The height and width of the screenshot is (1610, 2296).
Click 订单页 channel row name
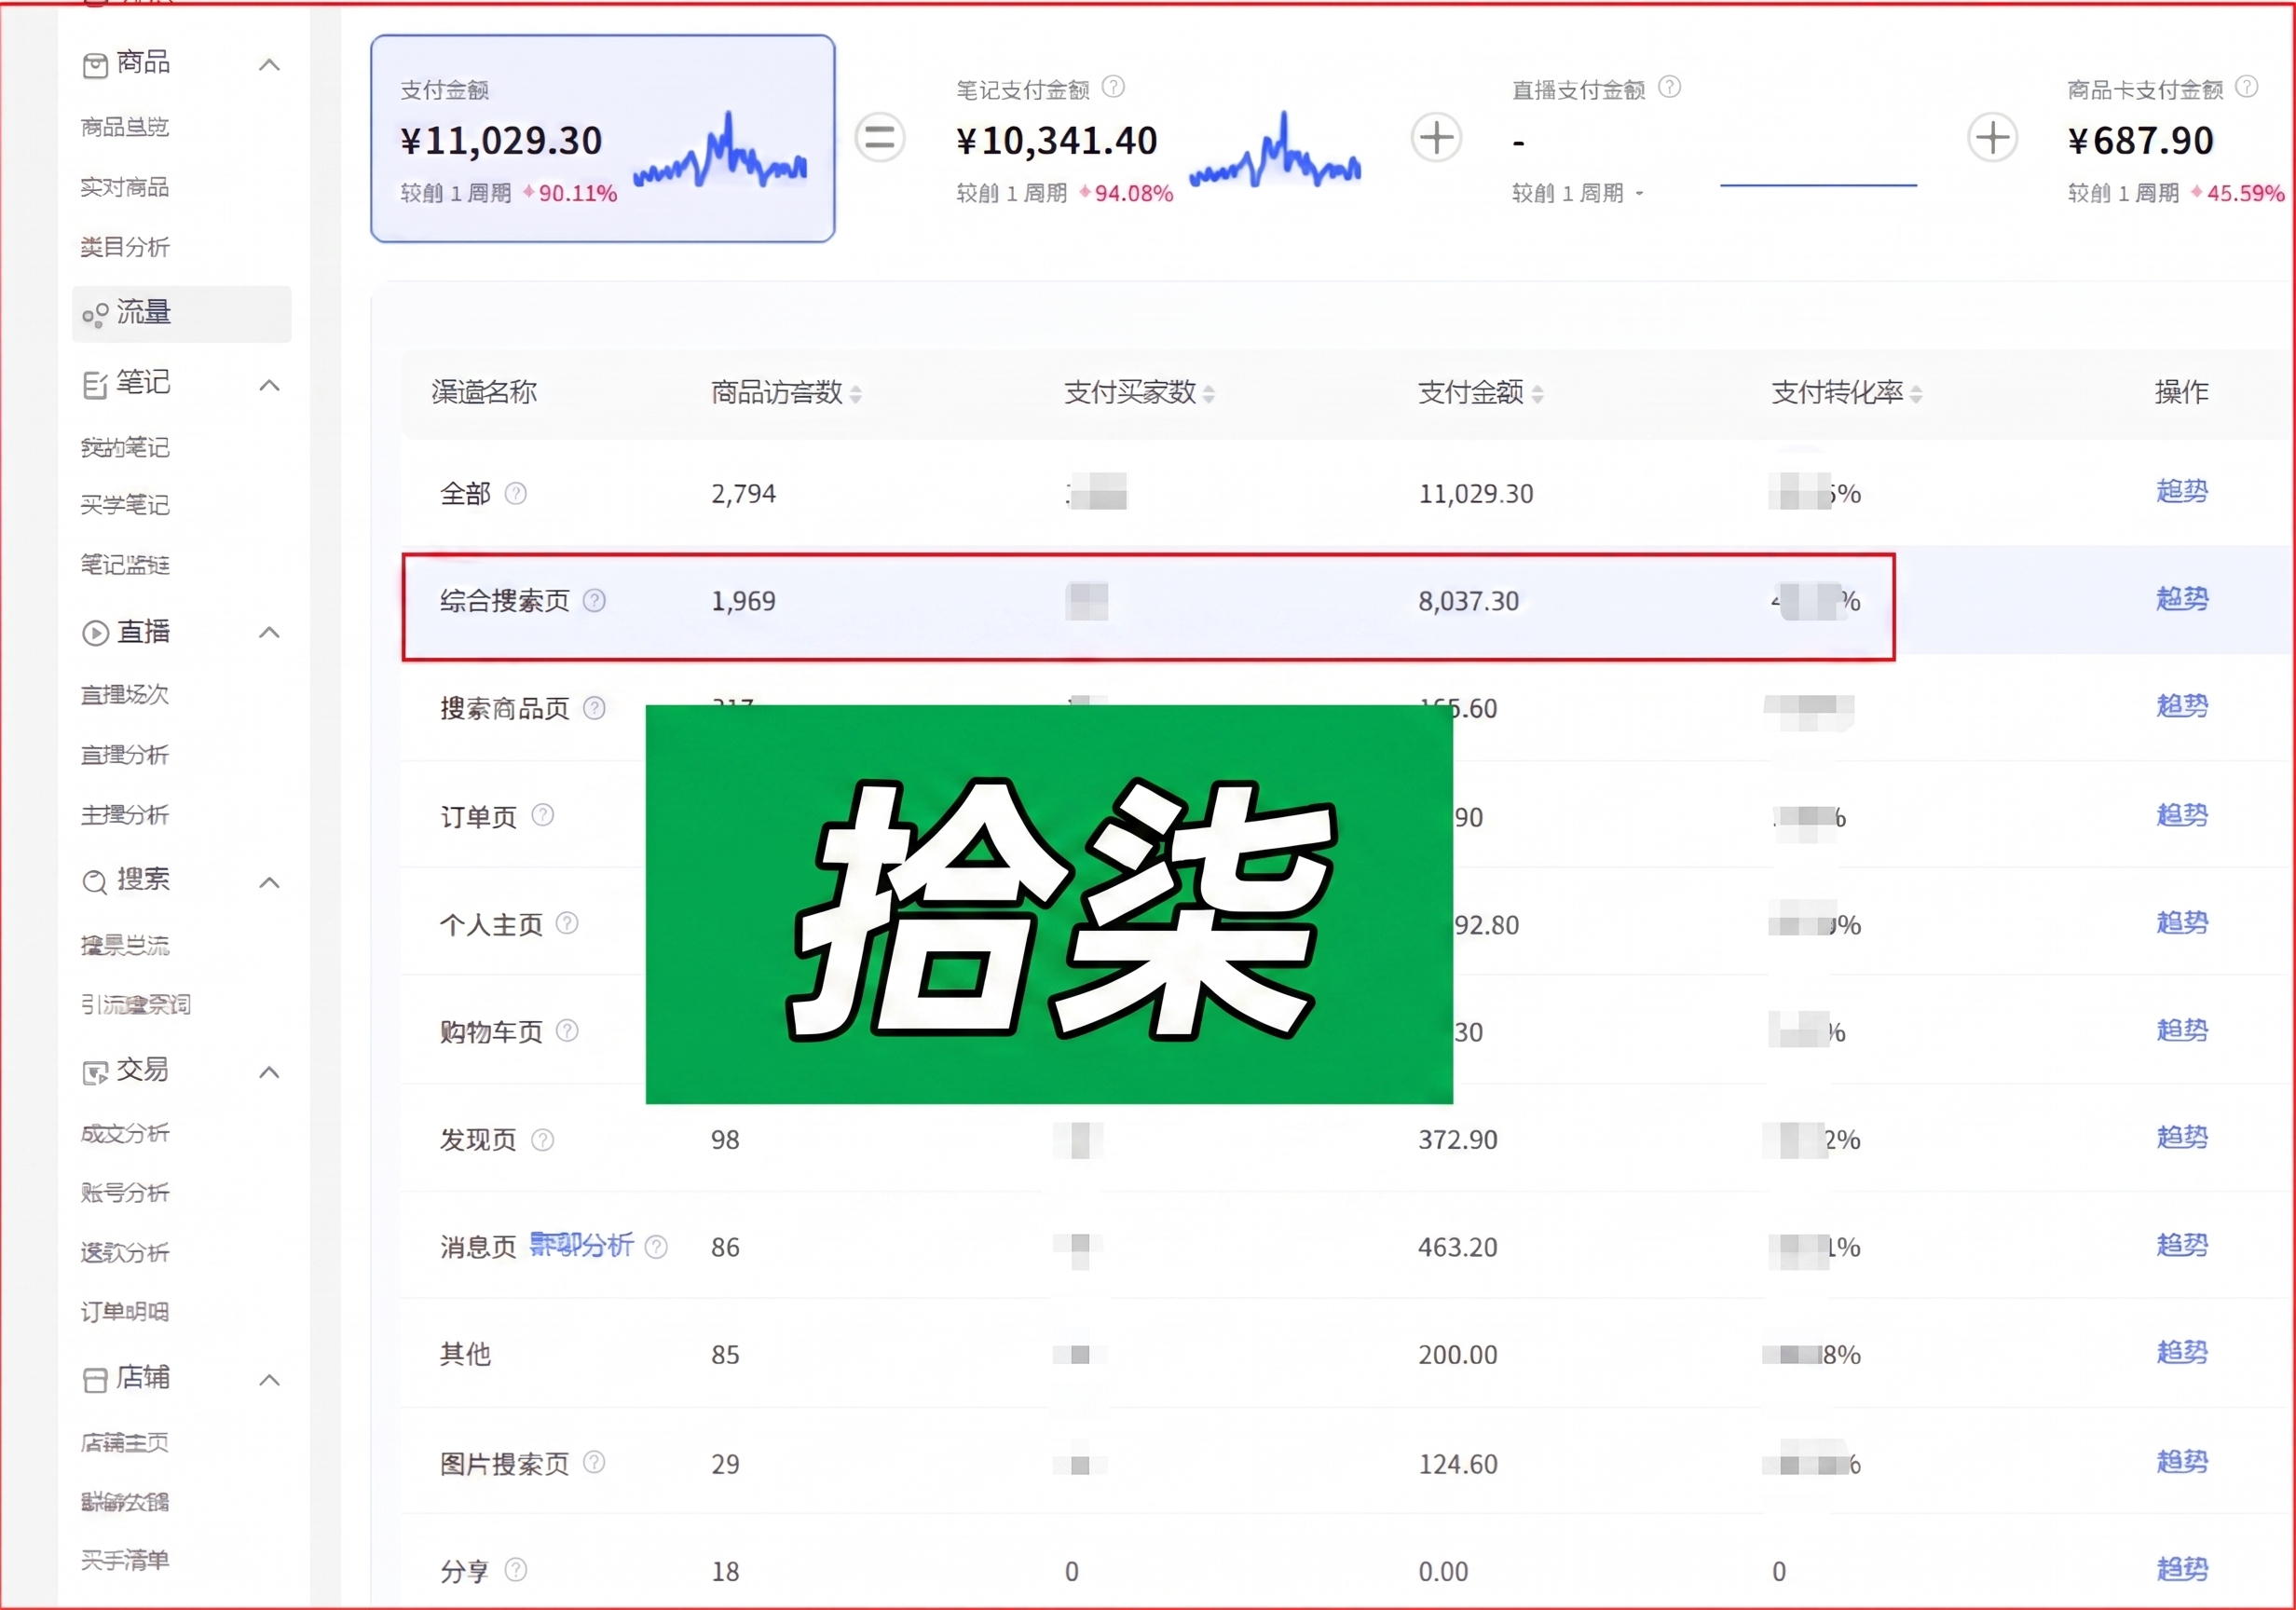coord(479,817)
